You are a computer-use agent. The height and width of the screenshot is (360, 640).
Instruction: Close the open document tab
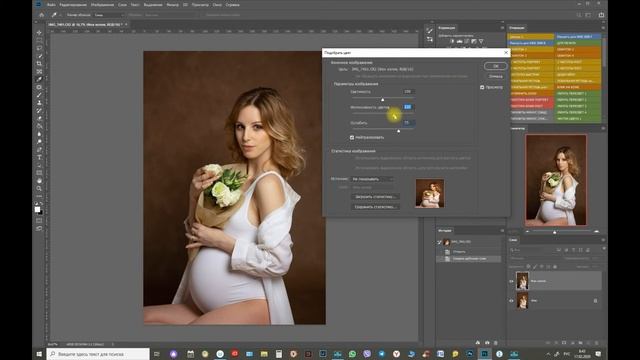click(x=126, y=24)
